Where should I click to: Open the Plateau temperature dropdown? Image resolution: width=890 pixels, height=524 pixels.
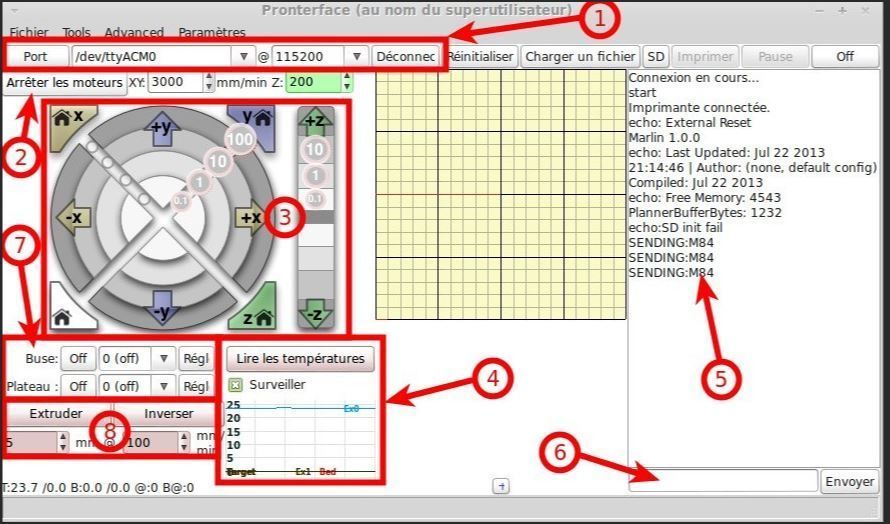tap(163, 386)
